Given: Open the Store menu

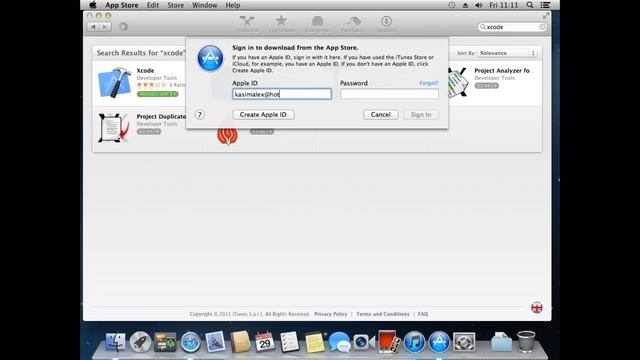Looking at the screenshot, I should (x=176, y=5).
